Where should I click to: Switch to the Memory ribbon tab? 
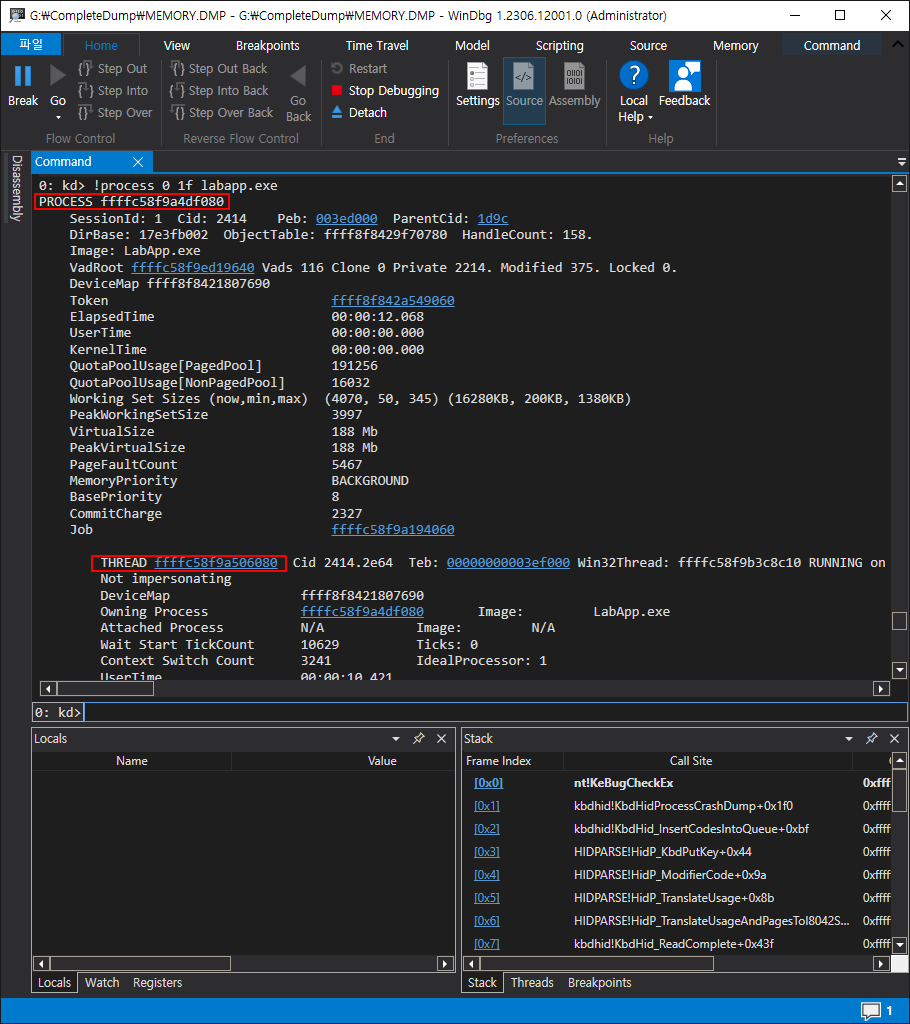(735, 46)
